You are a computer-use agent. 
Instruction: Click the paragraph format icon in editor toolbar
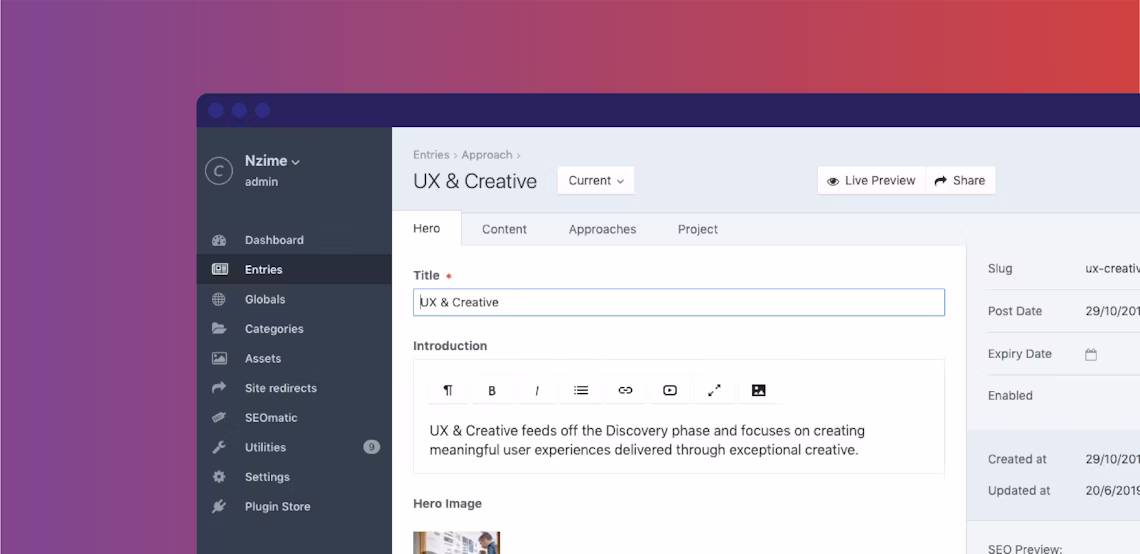pyautogui.click(x=448, y=390)
